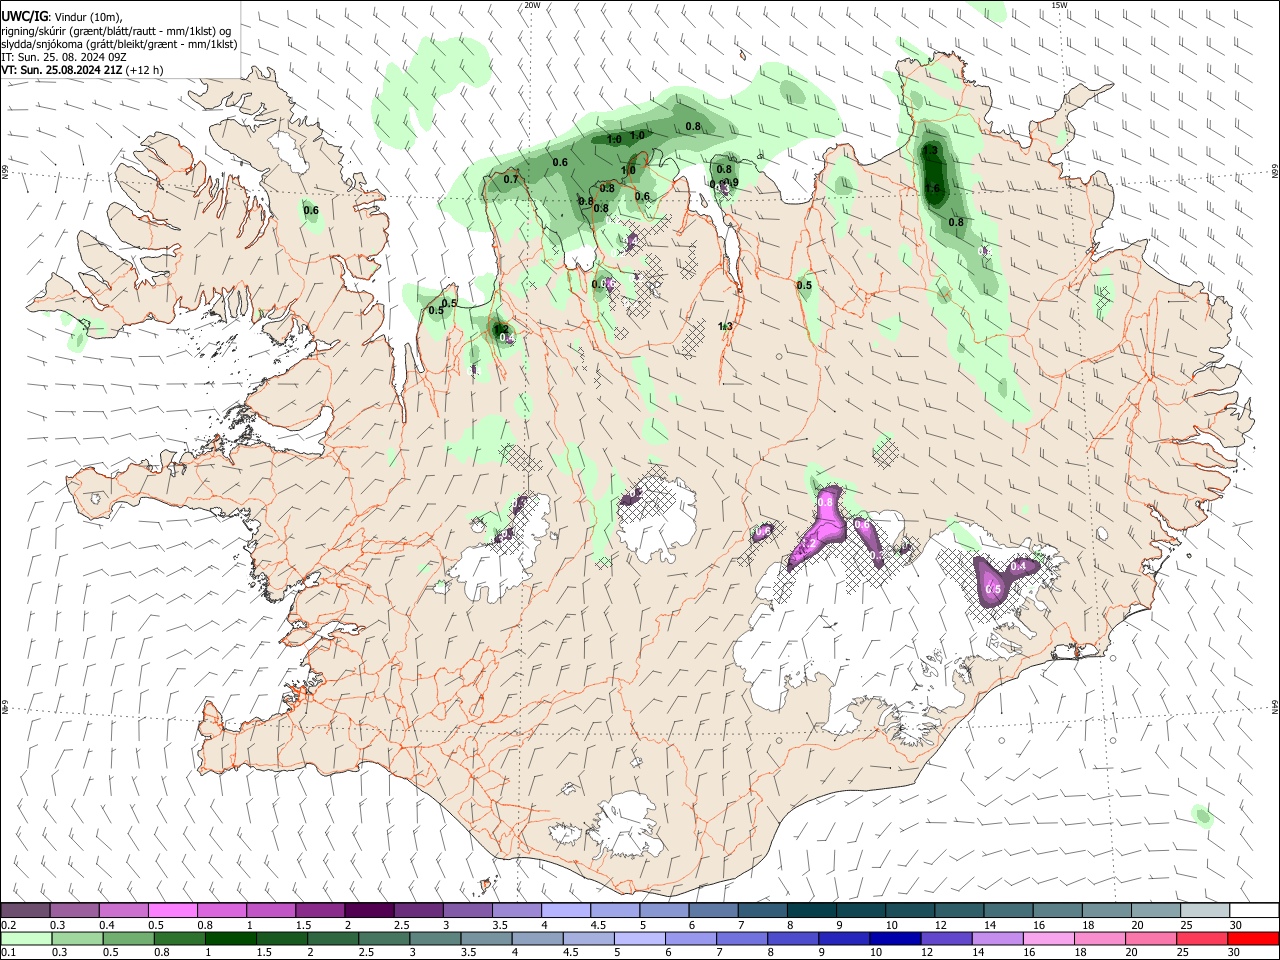Click the red bottom legend swatch after 30
This screenshot has height=960, width=1280.
click(x=1253, y=938)
